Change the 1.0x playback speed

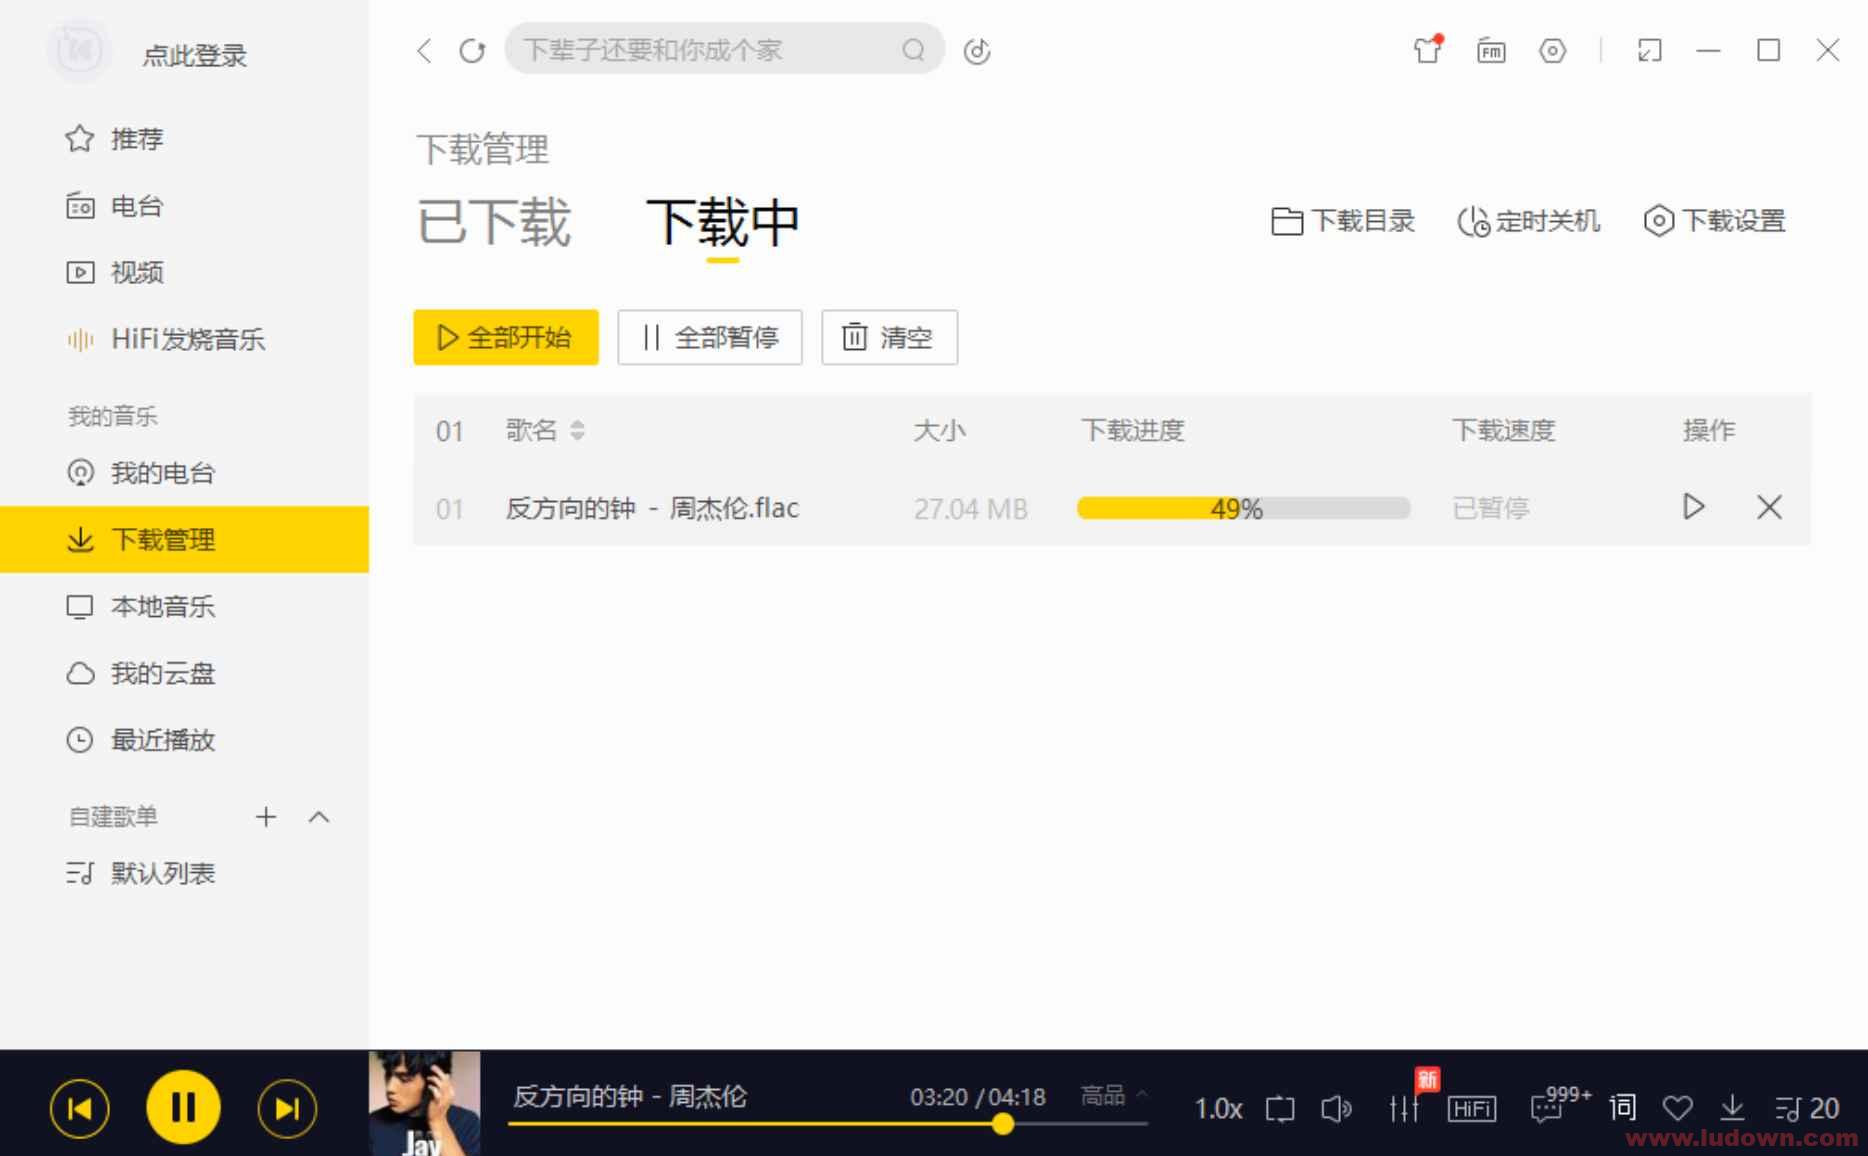click(1218, 1108)
